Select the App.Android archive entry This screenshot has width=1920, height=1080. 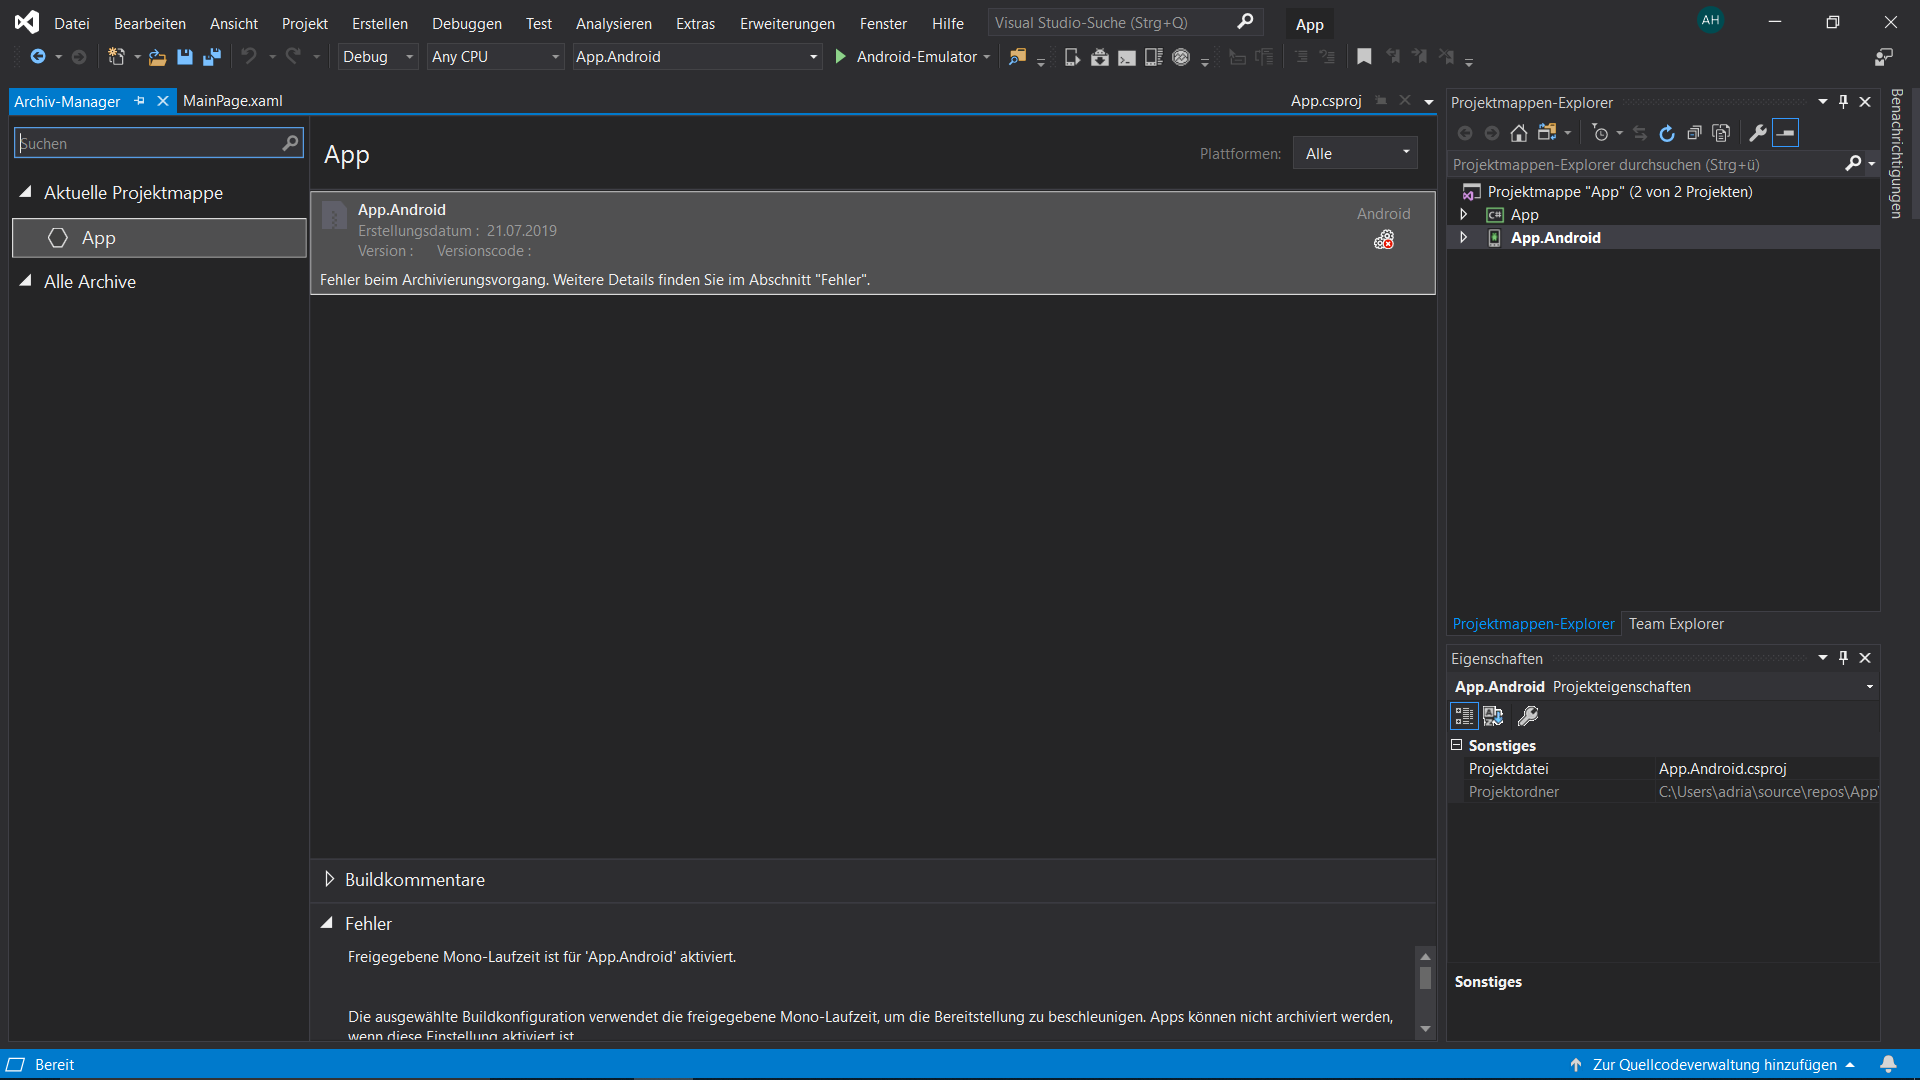tap(873, 243)
